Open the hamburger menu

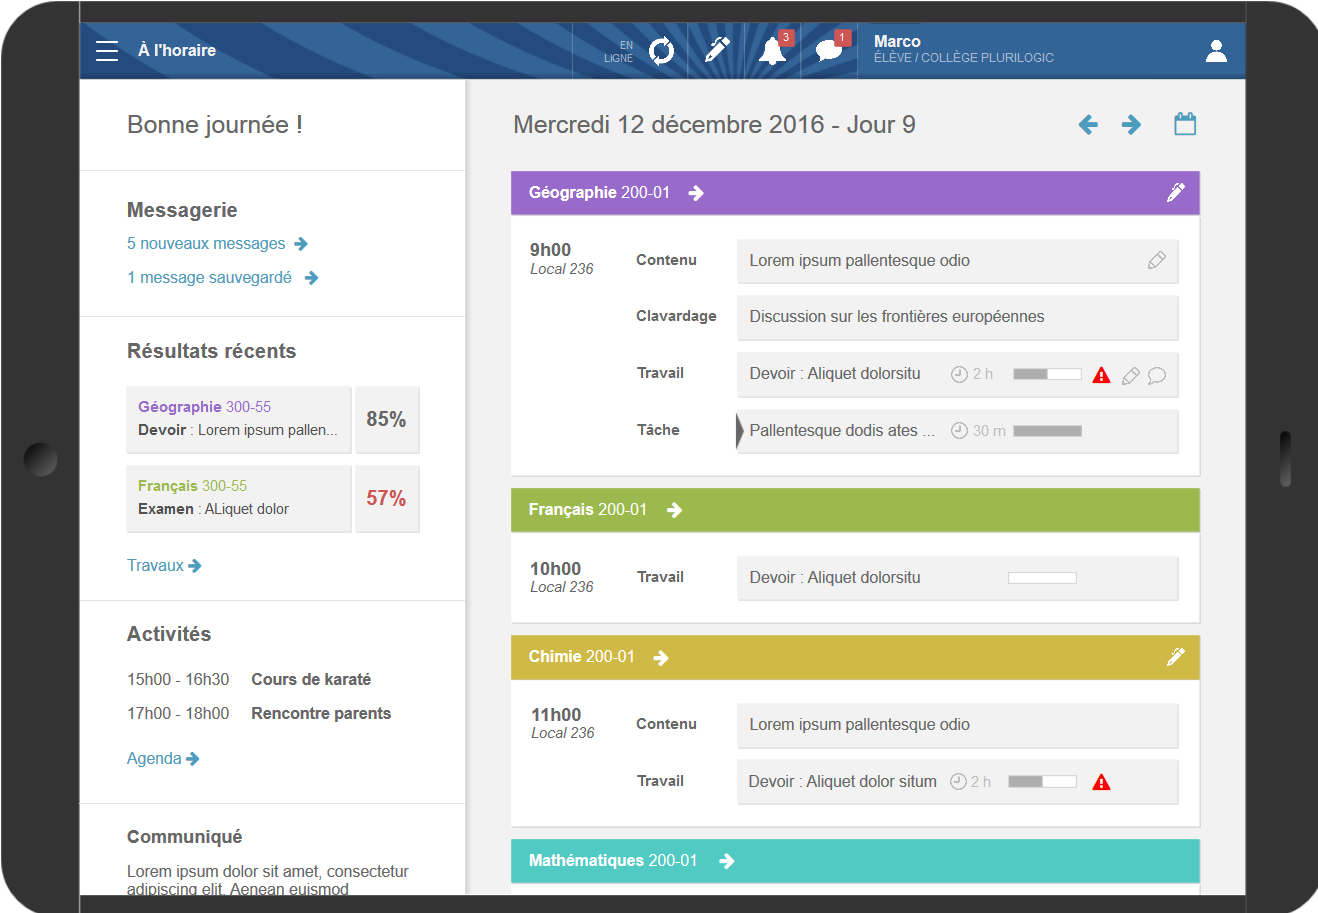tap(107, 51)
